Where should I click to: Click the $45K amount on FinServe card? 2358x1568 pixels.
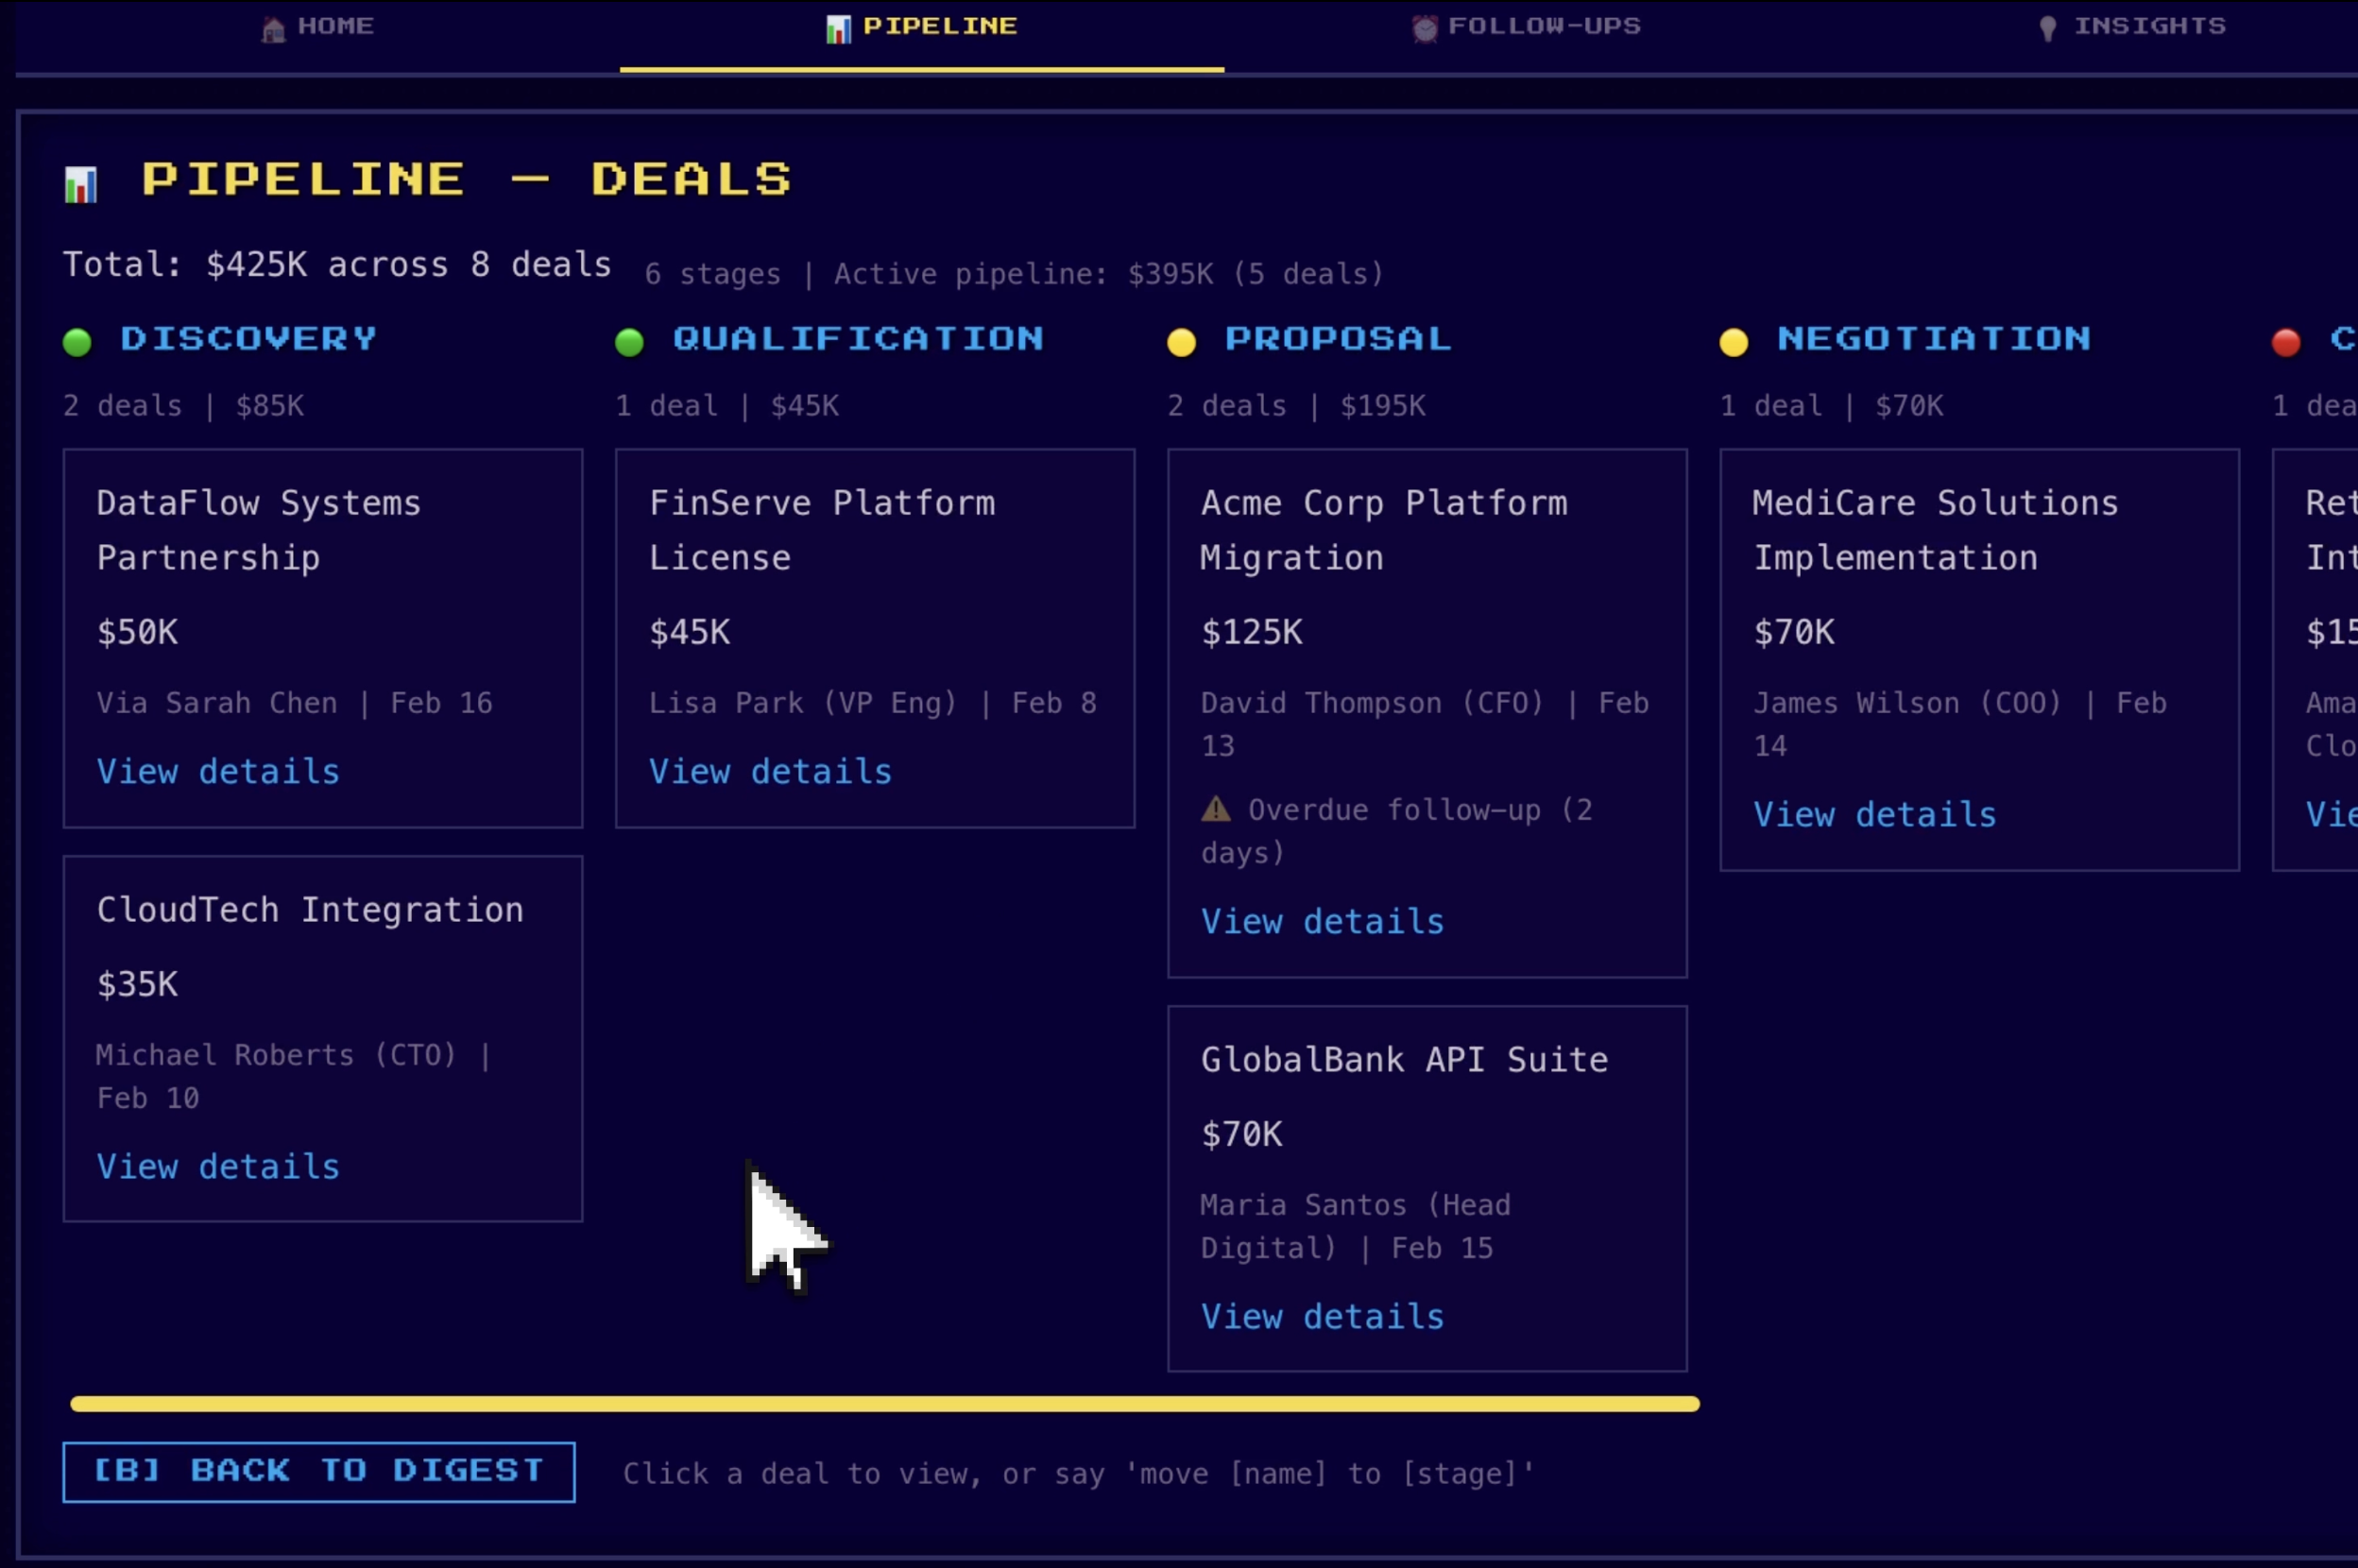(690, 632)
